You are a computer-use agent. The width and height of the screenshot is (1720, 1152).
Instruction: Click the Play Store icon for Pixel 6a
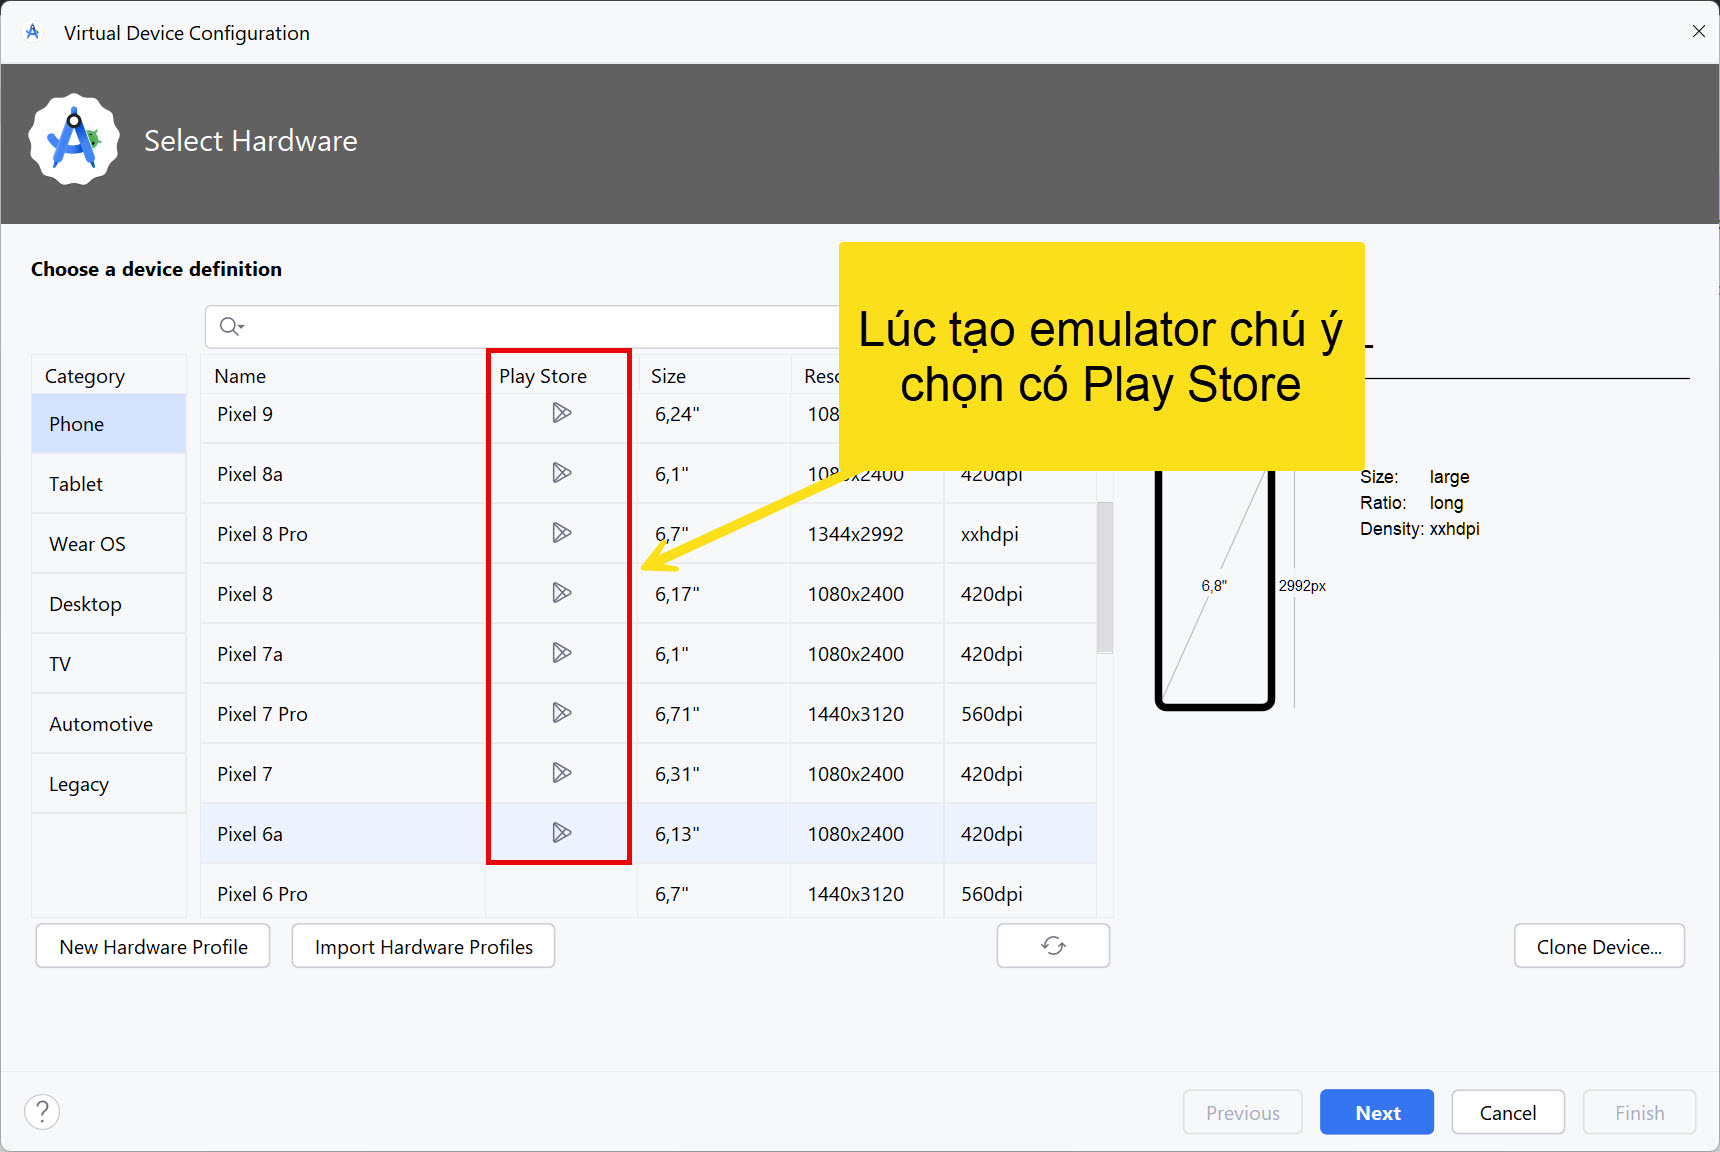pos(562,833)
